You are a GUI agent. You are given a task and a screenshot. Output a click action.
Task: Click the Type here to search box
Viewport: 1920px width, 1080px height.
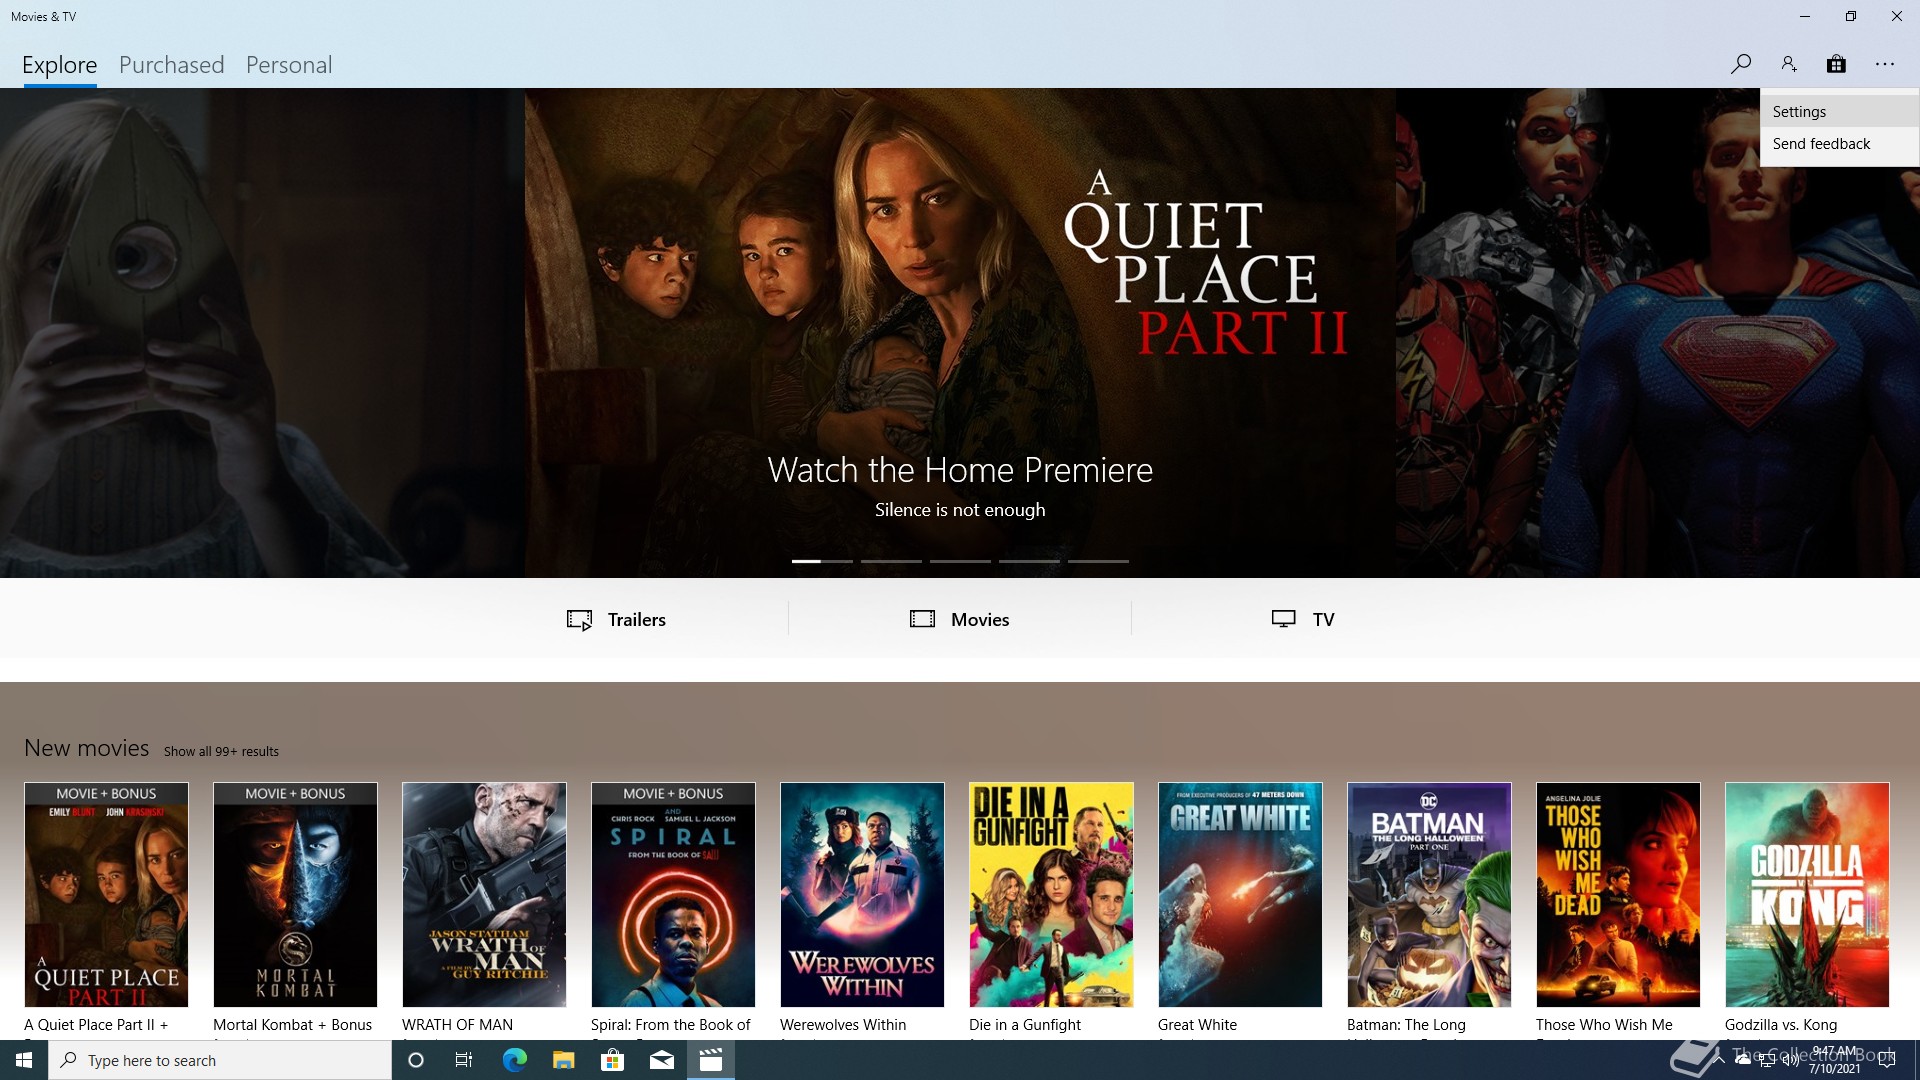[220, 1060]
